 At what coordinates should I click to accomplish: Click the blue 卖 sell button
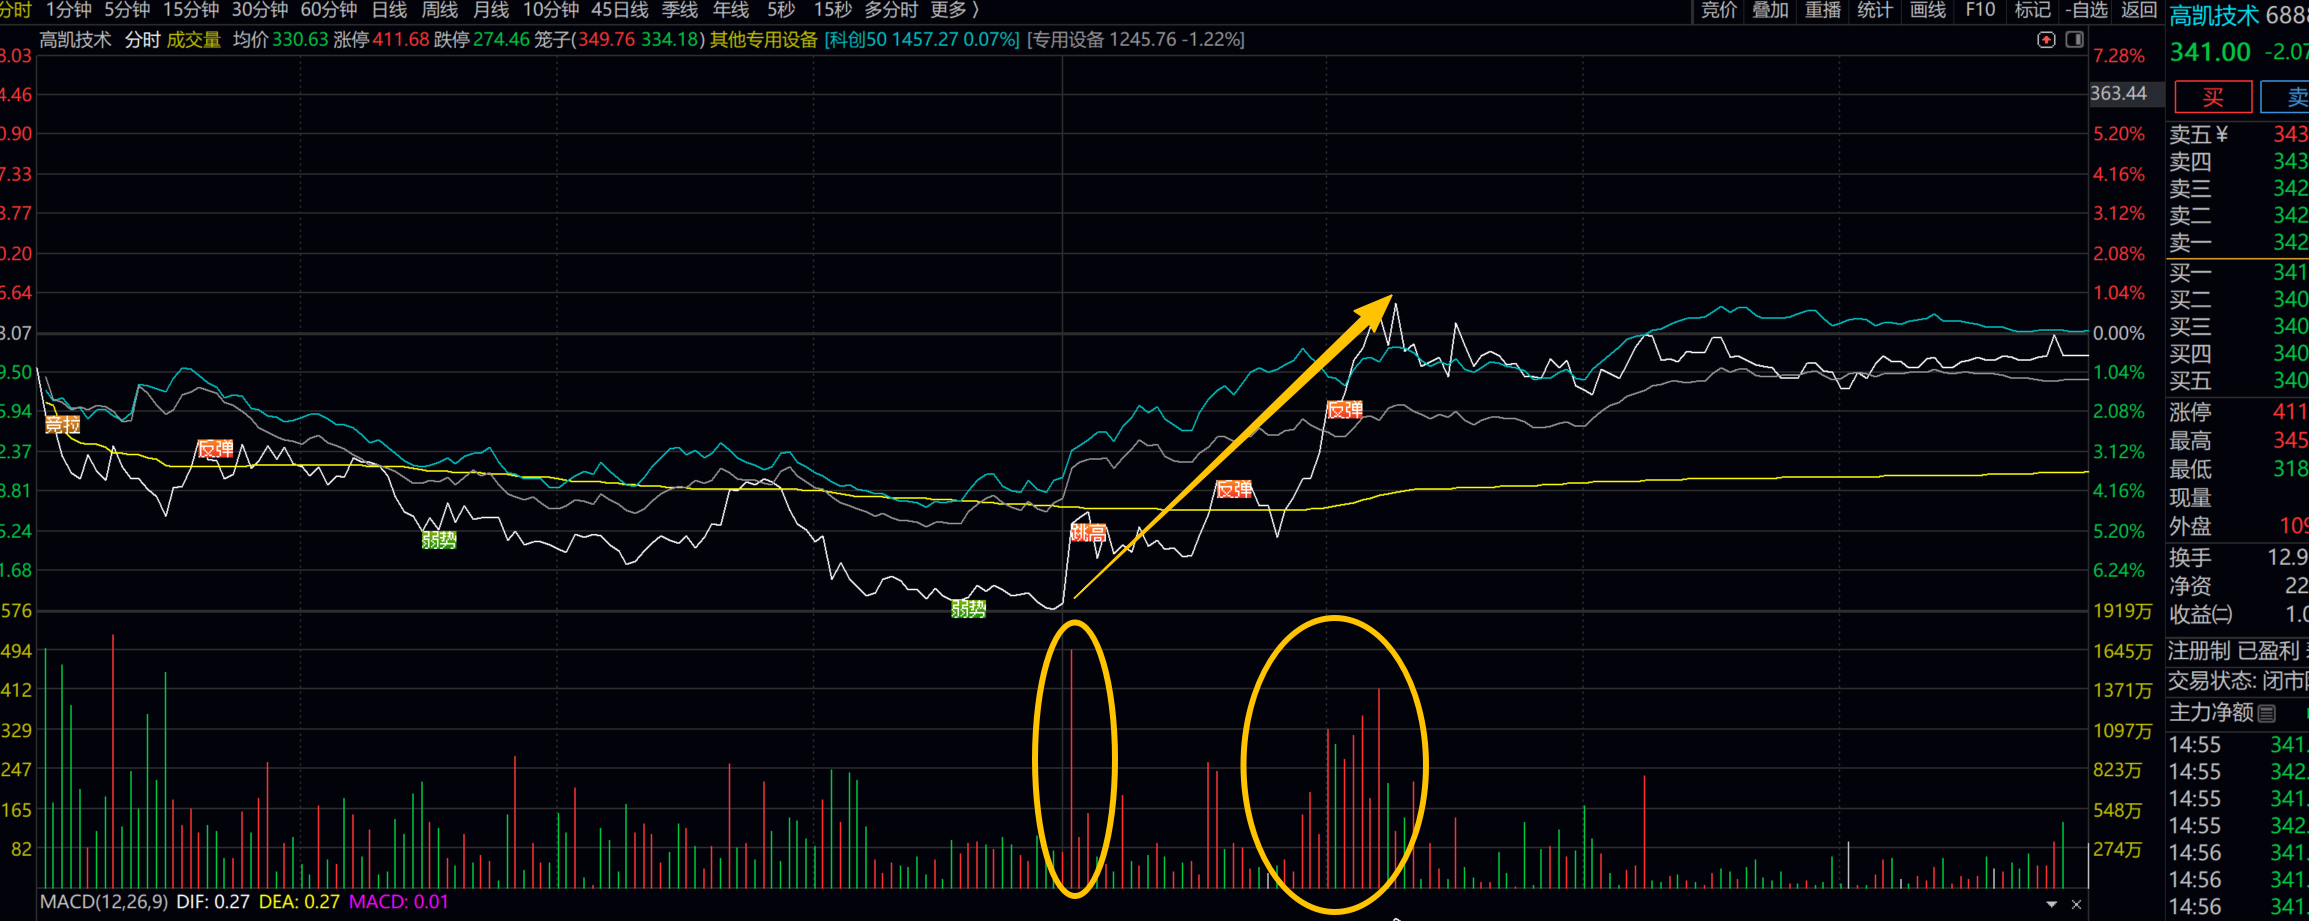(x=2286, y=97)
